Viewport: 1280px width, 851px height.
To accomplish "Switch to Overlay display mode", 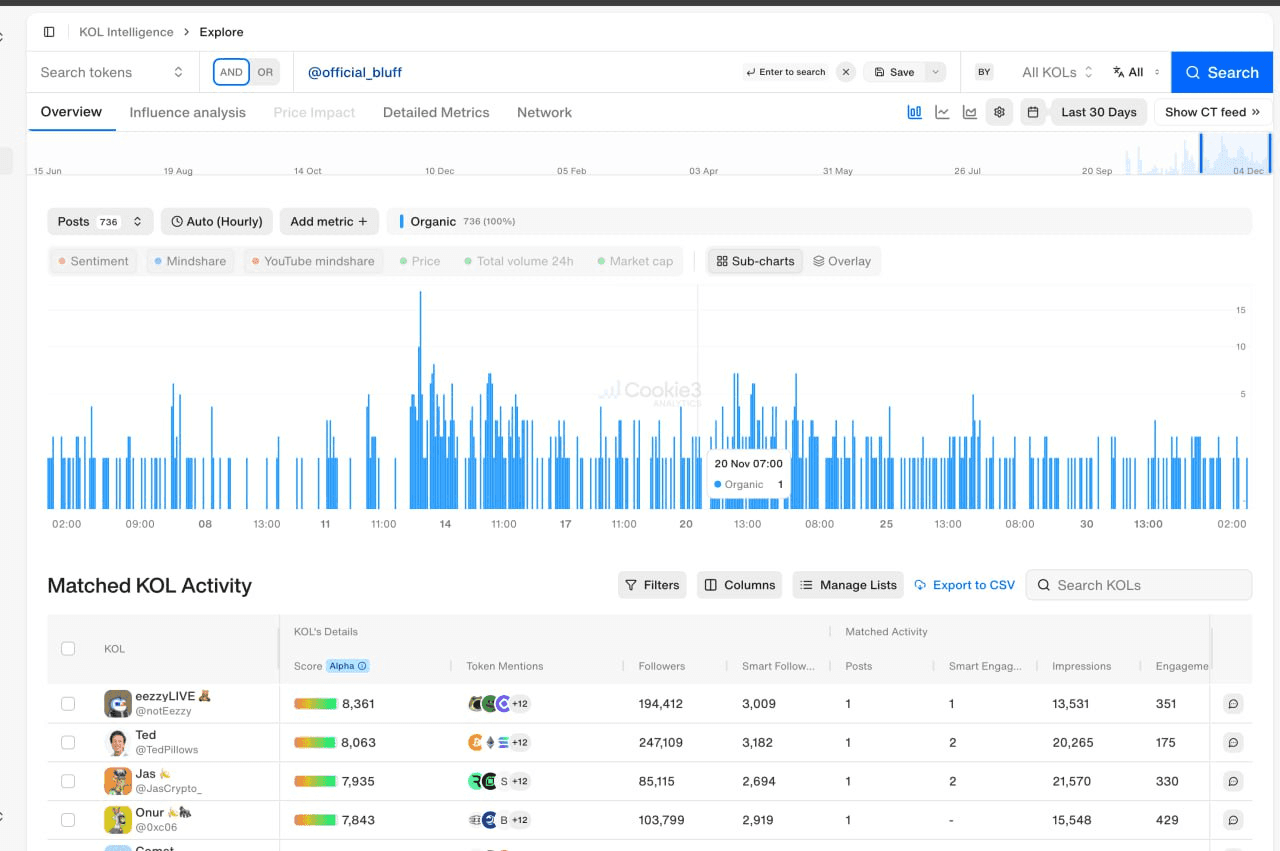I will (841, 261).
